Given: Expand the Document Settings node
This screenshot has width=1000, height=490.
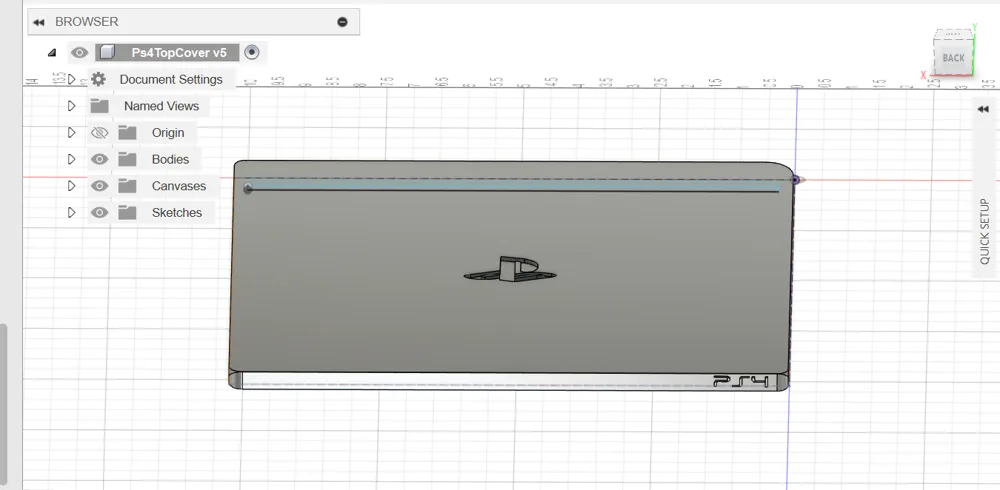Looking at the screenshot, I should [71, 80].
